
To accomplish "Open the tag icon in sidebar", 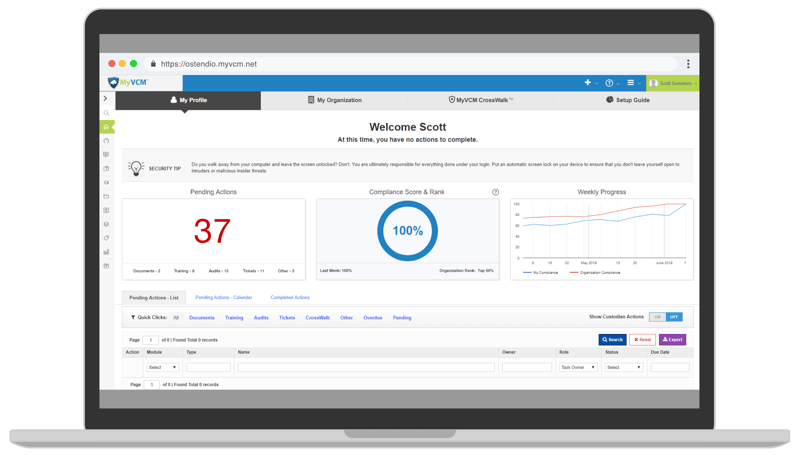I will (x=106, y=238).
